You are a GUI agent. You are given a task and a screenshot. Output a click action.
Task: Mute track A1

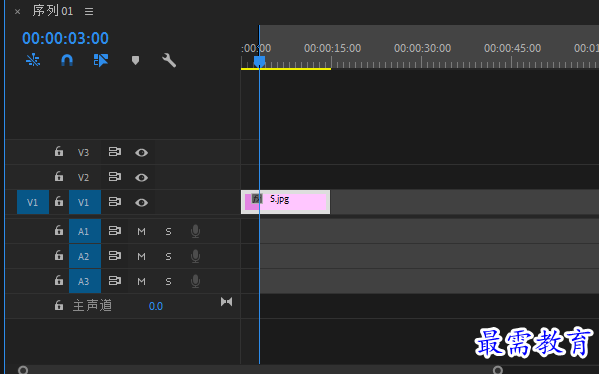point(141,232)
